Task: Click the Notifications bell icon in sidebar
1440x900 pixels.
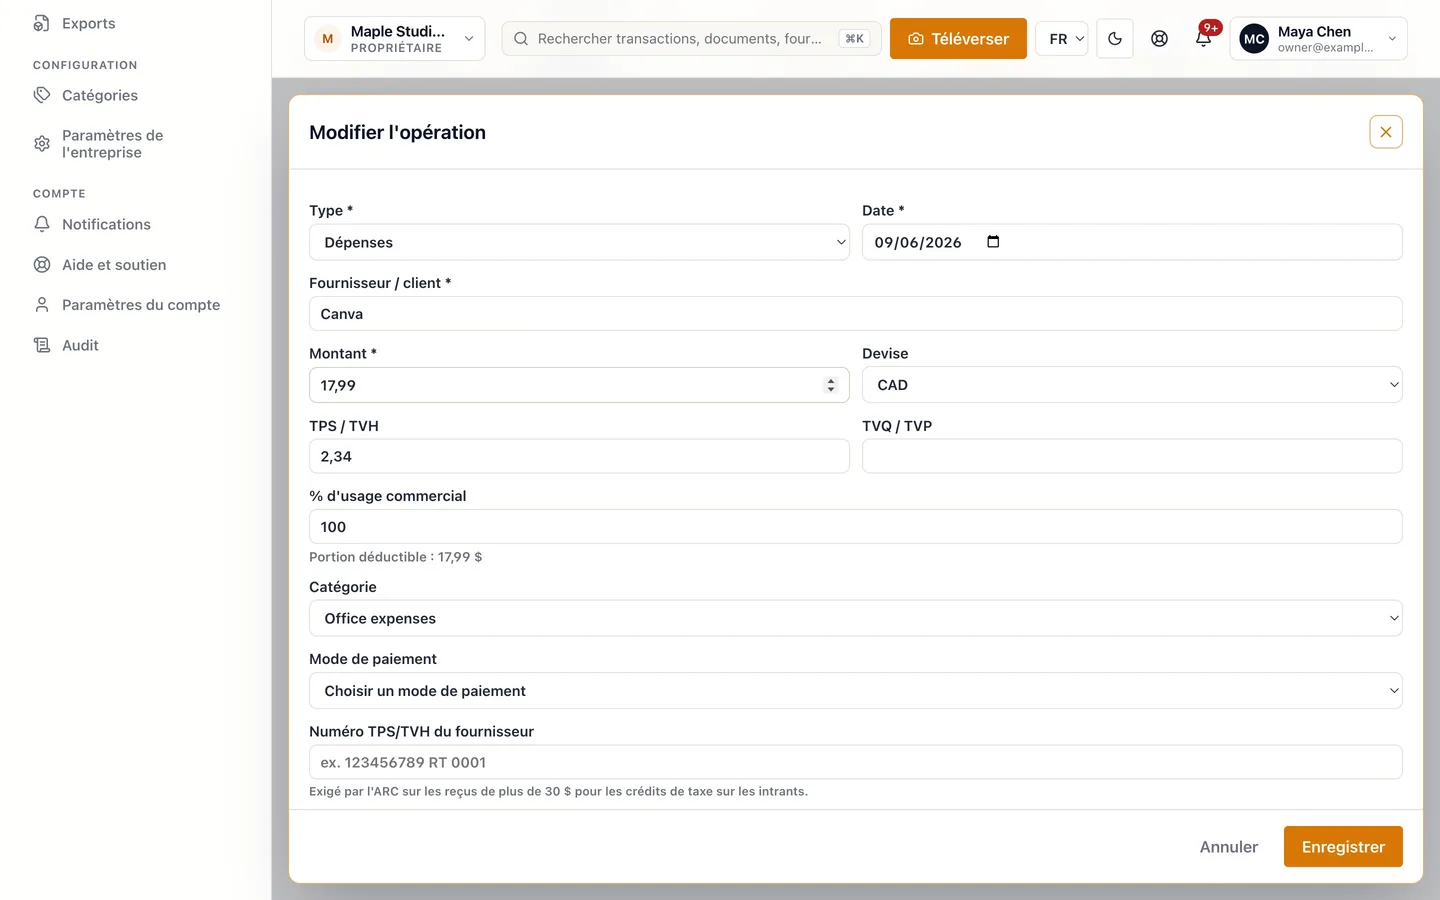Action: (x=42, y=224)
